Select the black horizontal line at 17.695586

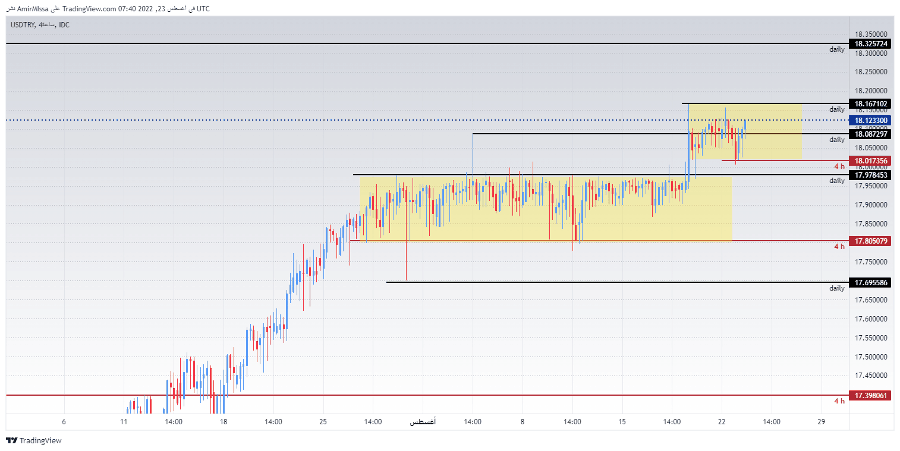click(x=617, y=282)
